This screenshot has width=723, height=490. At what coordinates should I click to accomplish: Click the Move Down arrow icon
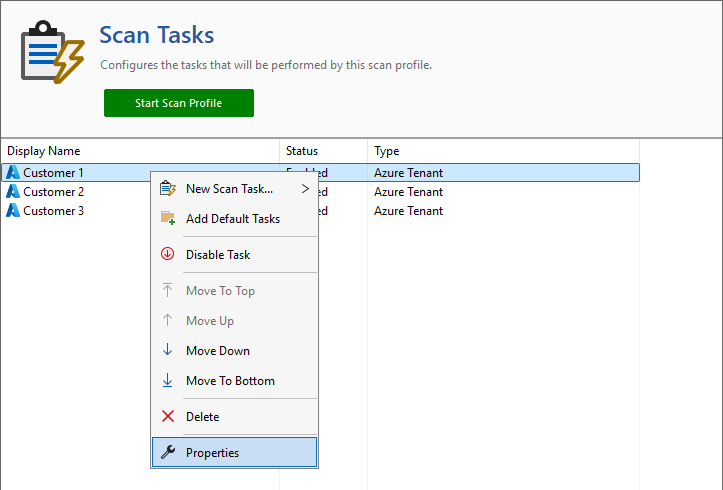[167, 351]
